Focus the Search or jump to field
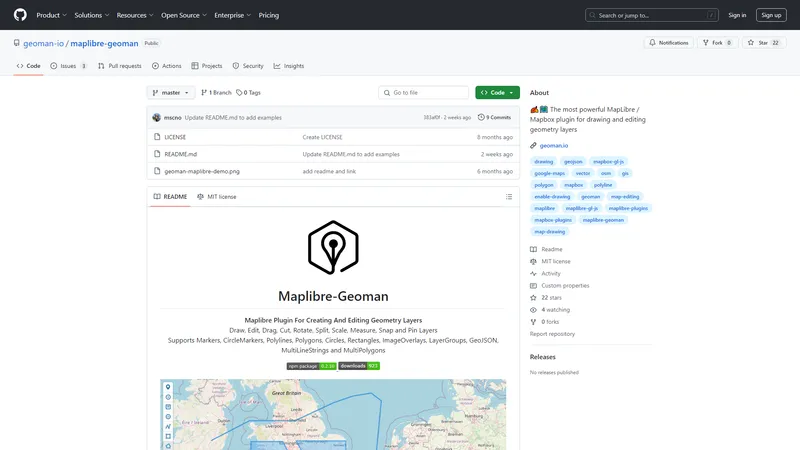This screenshot has width=800, height=450. point(652,15)
